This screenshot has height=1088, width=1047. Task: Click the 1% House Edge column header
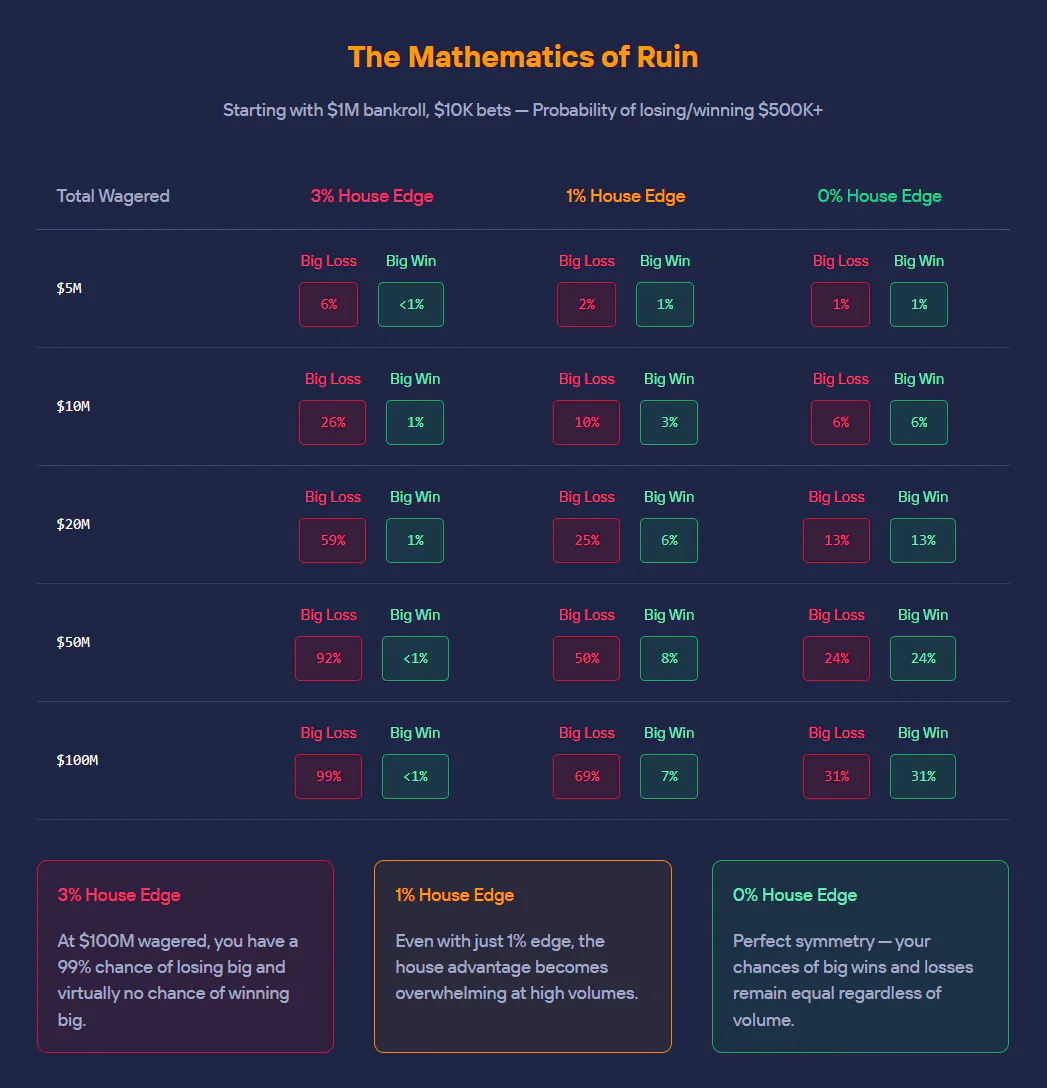(626, 196)
